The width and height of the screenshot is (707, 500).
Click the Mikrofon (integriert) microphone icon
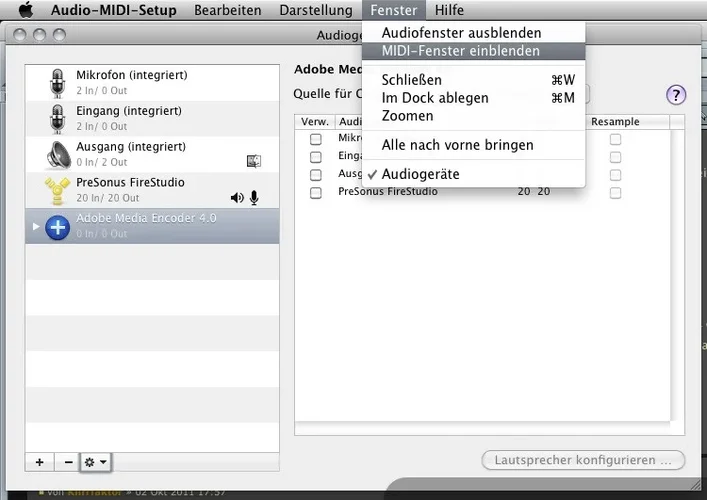57,83
